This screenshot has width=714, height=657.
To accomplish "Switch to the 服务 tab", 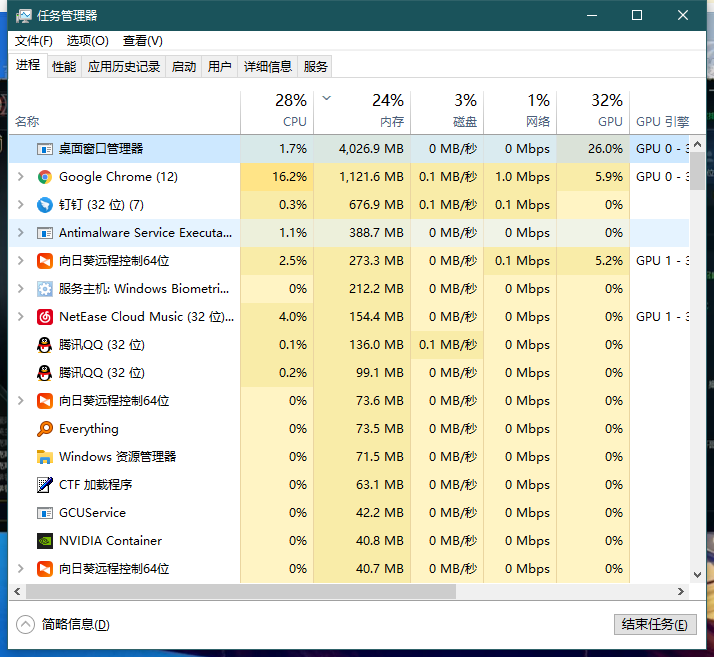I will tap(316, 67).
